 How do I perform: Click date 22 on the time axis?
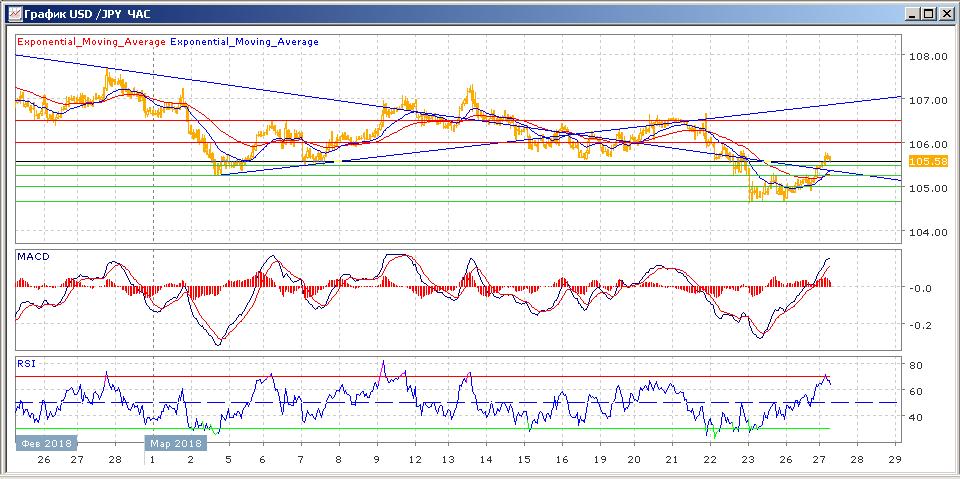pos(709,460)
